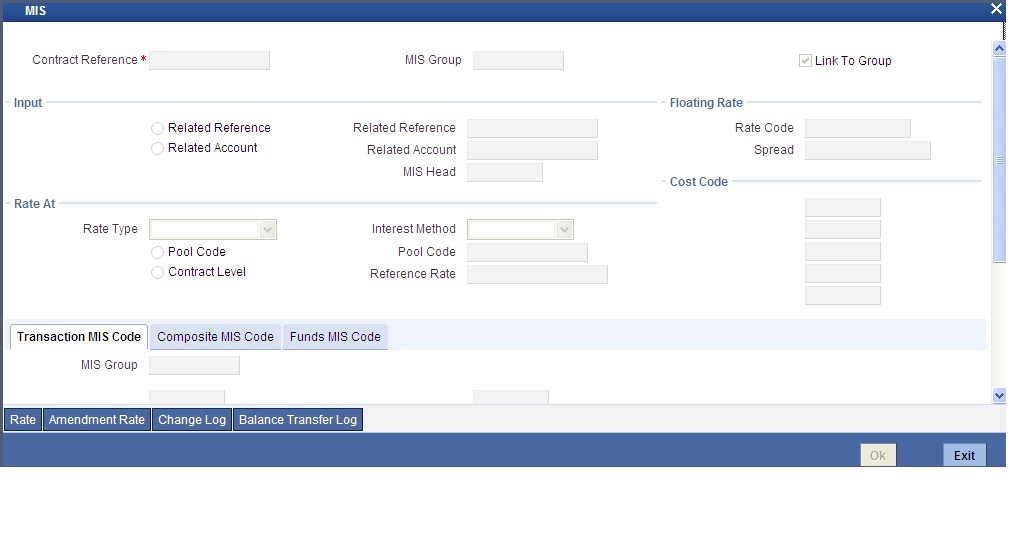This screenshot has height=547, width=1022.
Task: Click the vertical scrollbar thumb
Action: 999,160
